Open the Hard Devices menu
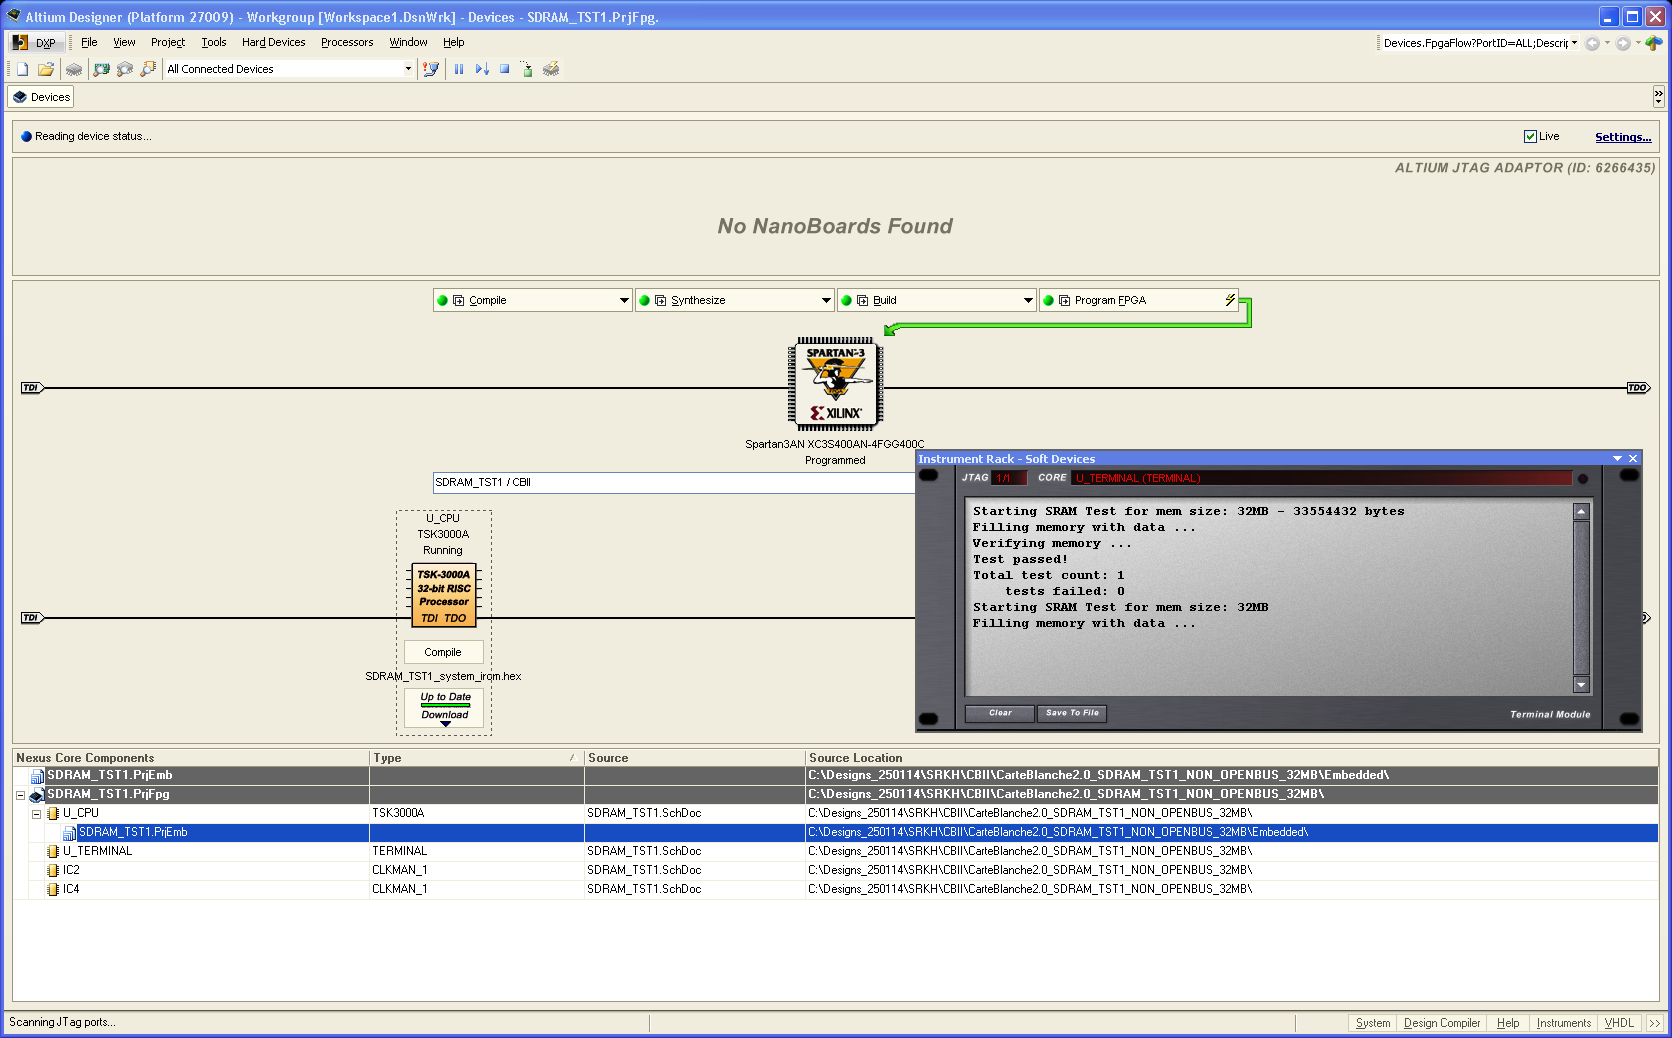Image resolution: width=1672 pixels, height=1038 pixels. click(x=273, y=42)
